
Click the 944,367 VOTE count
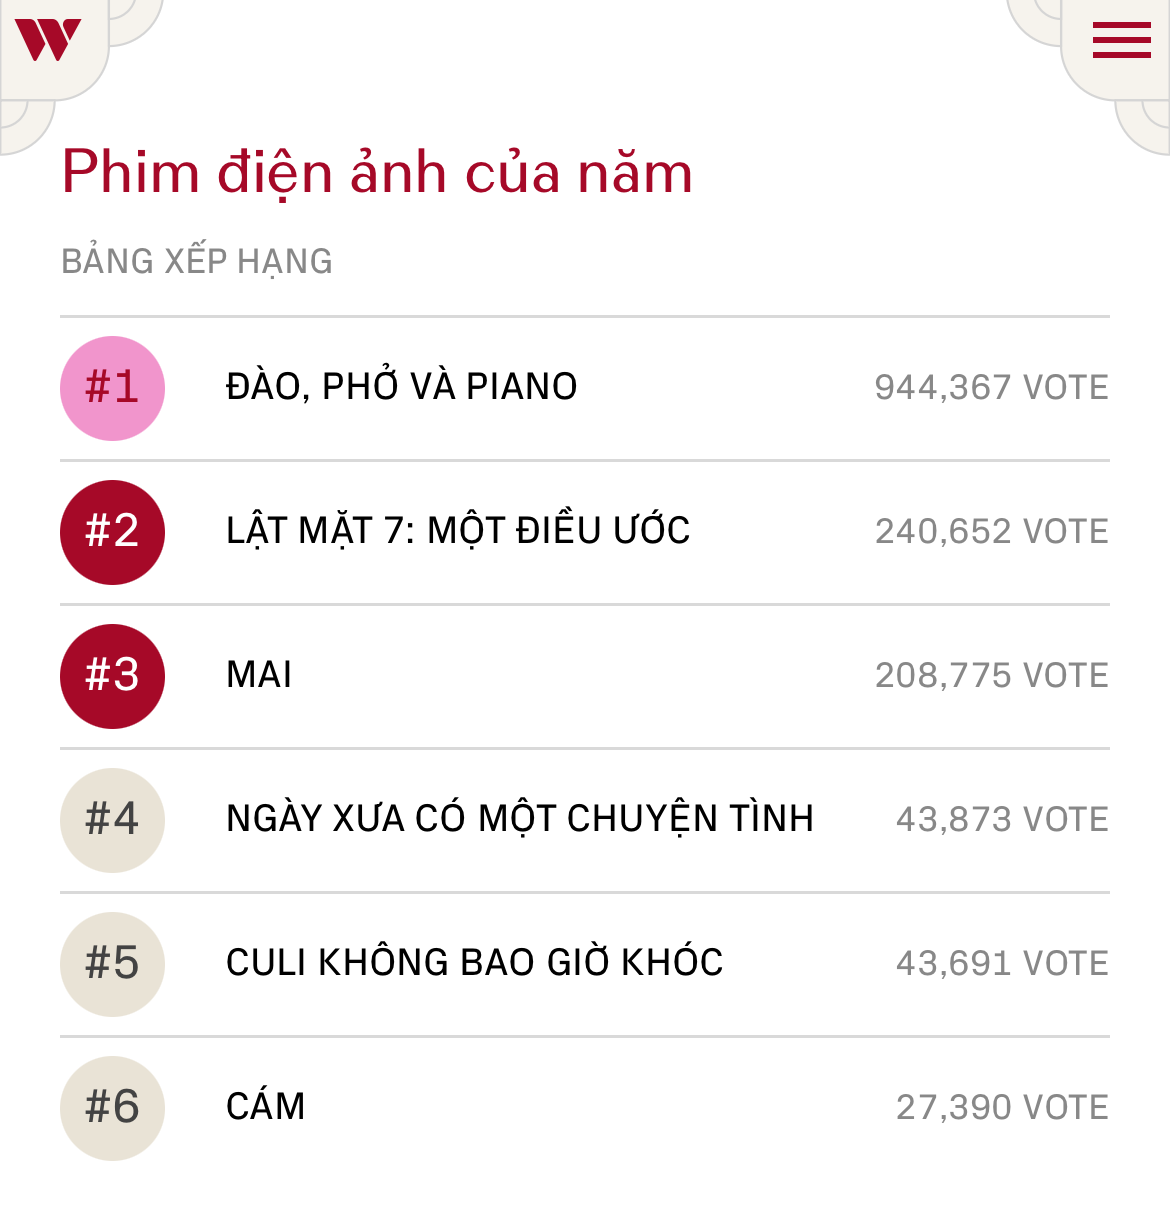[991, 388]
